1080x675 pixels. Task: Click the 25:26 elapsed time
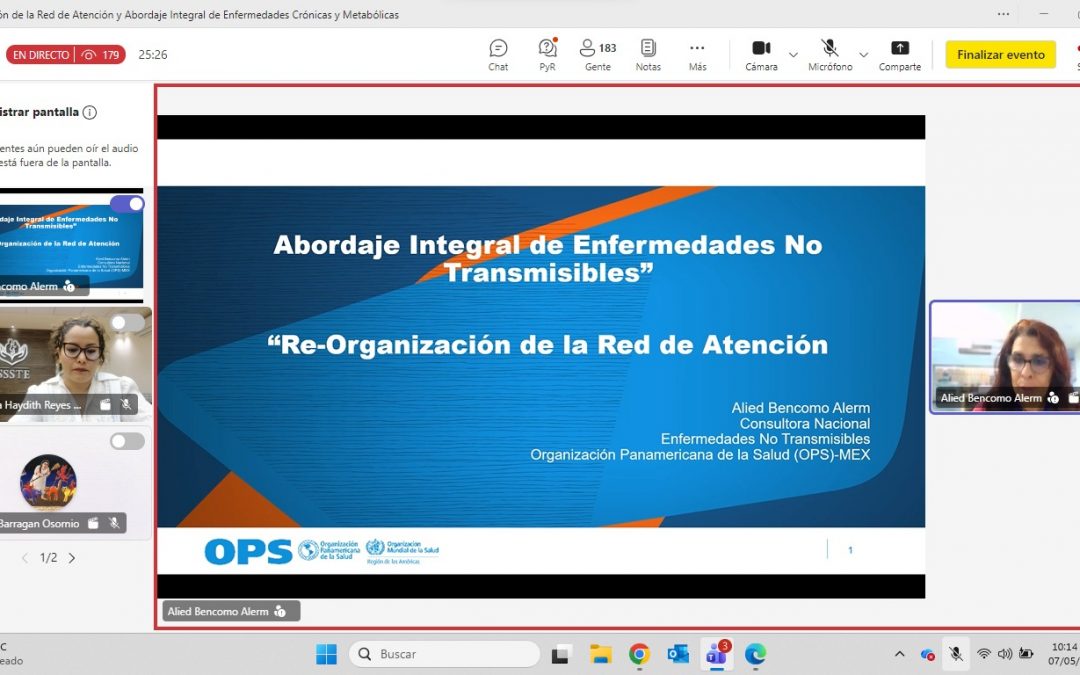click(153, 54)
